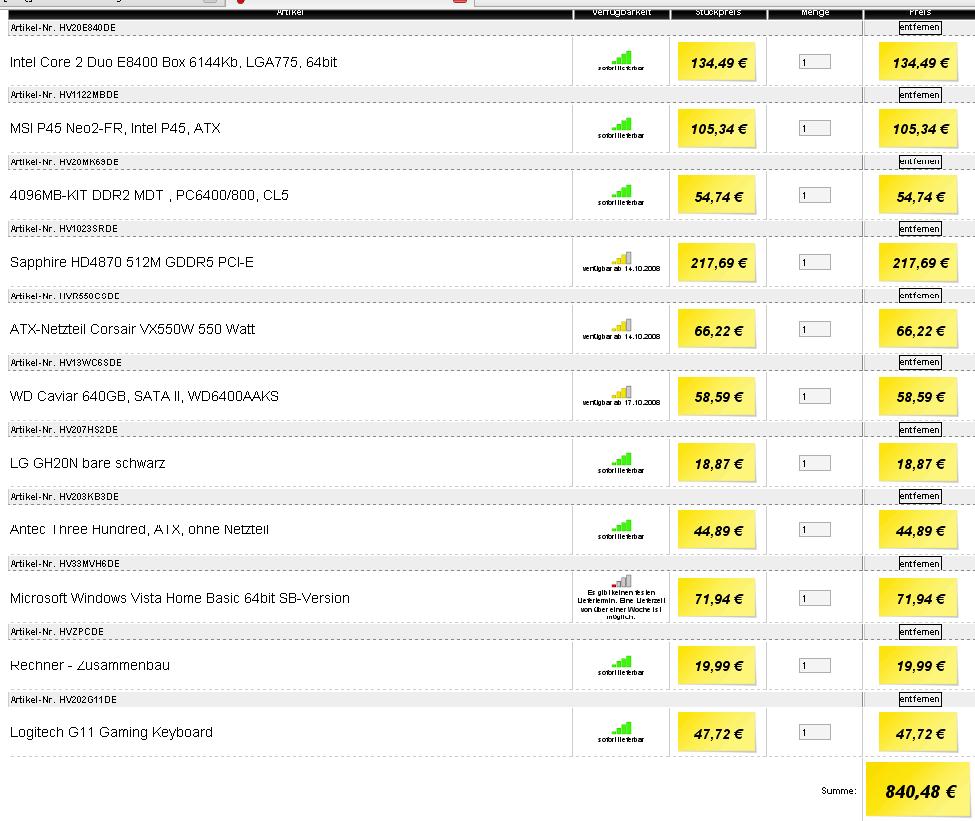Click article number HV33MVH6DE
Viewport: 975px width, 821px height.
coord(90,564)
